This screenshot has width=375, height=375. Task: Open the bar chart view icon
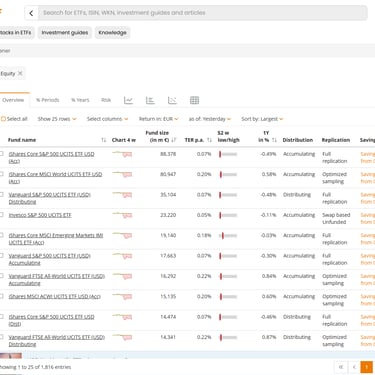(150, 100)
